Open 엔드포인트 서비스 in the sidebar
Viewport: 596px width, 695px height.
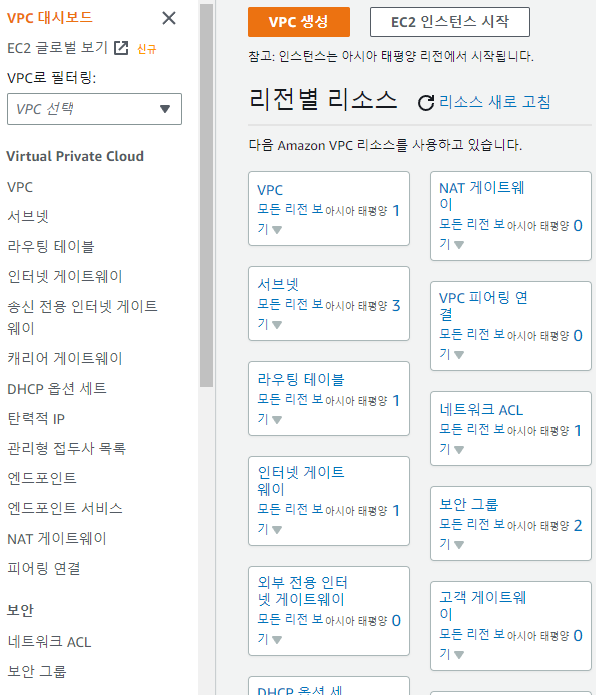click(65, 508)
